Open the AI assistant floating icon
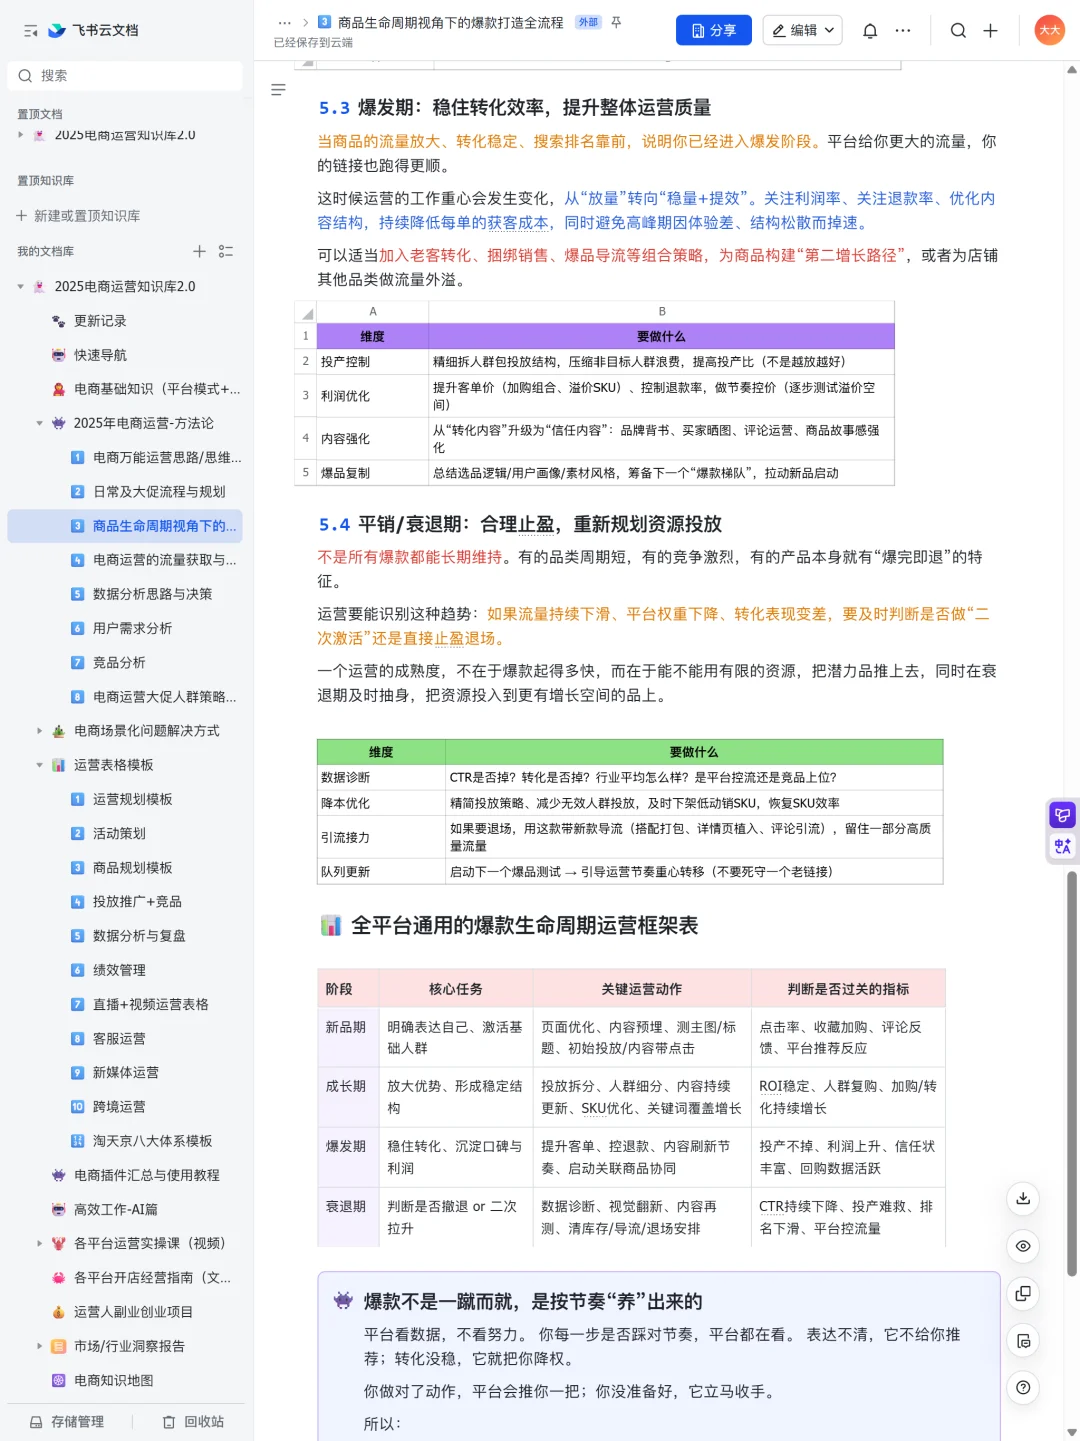The height and width of the screenshot is (1441, 1080). click(x=1062, y=815)
